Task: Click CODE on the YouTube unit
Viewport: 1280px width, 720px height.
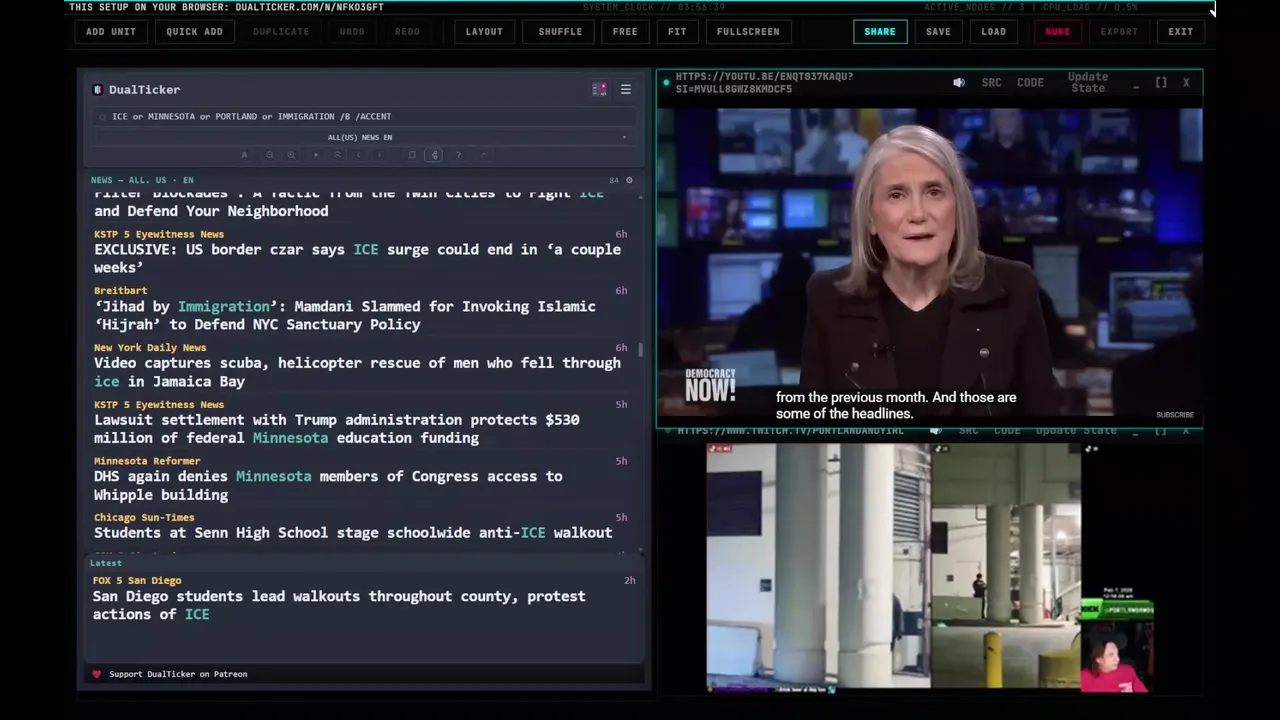Action: click(1030, 83)
